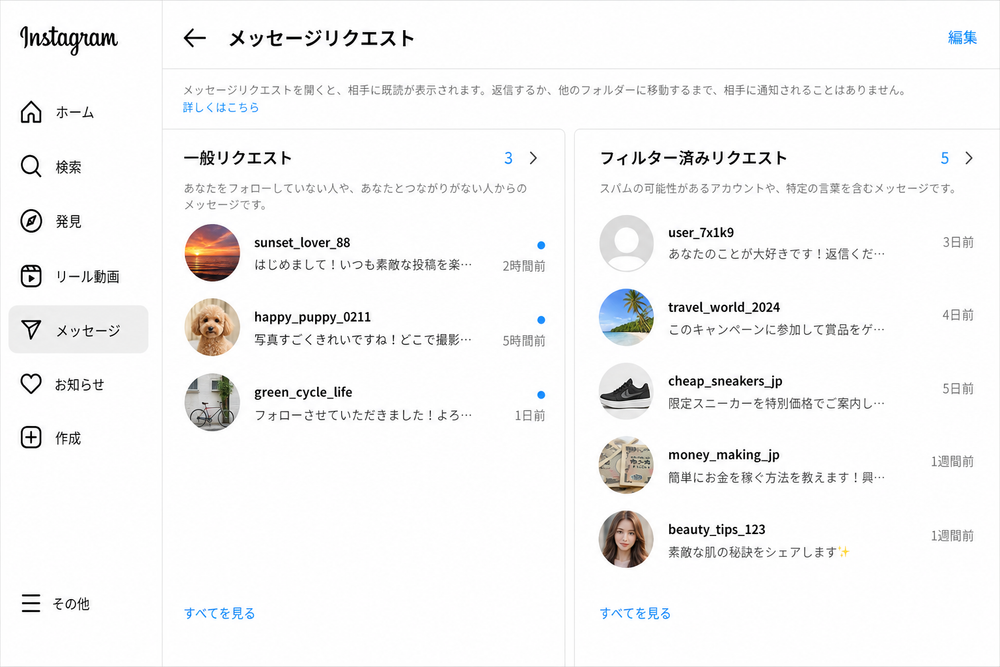Click message preview フォローさせていただきました
This screenshot has width=1000, height=667.
click(x=363, y=414)
